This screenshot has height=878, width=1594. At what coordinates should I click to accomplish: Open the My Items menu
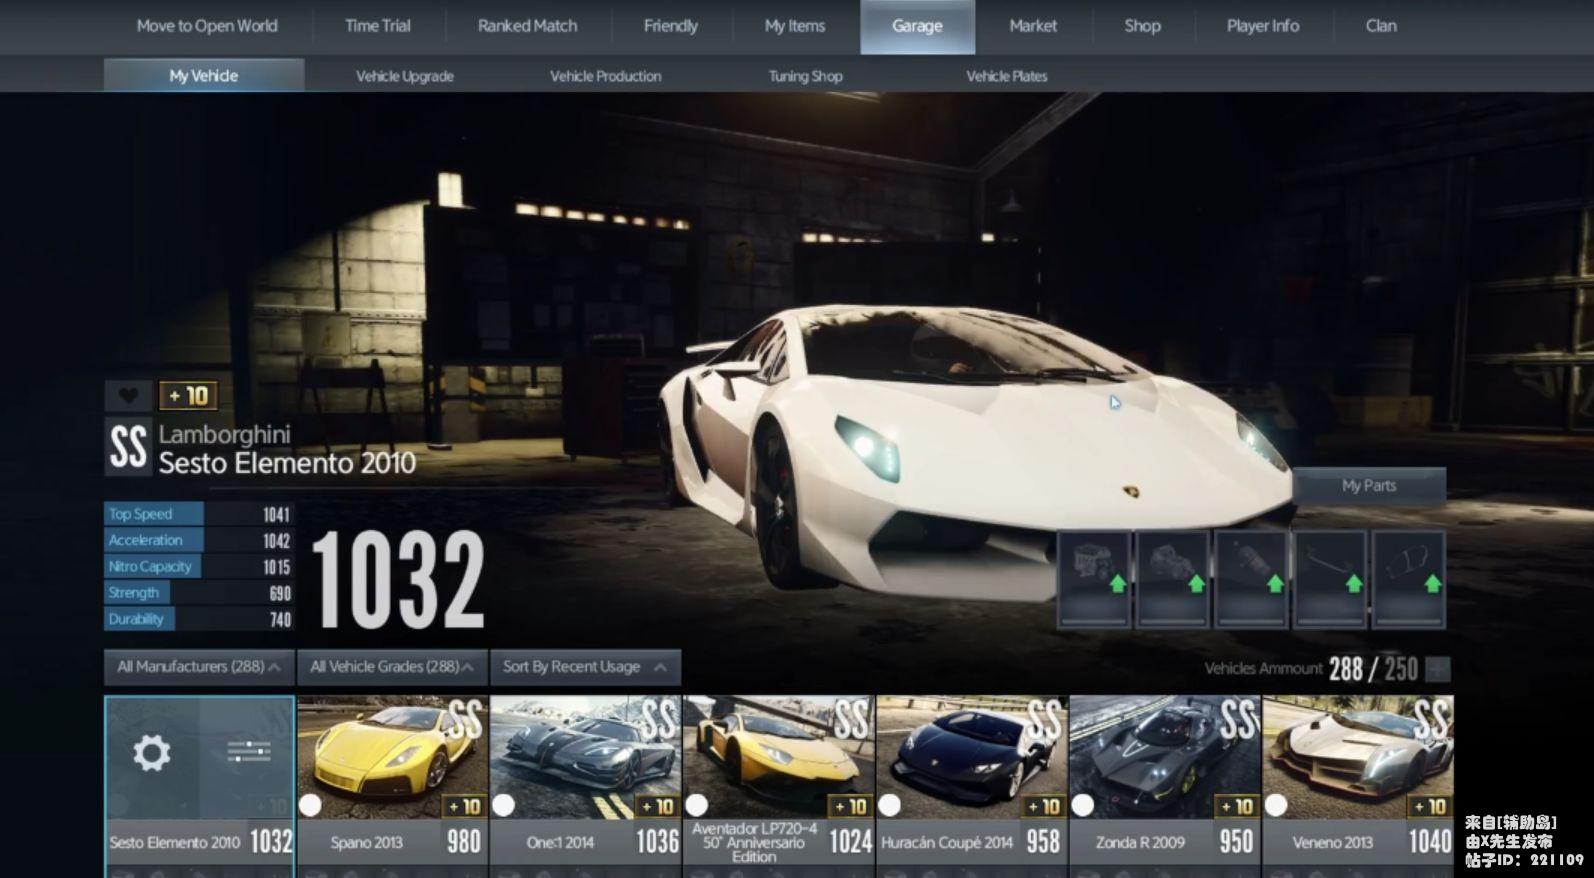pyautogui.click(x=795, y=26)
